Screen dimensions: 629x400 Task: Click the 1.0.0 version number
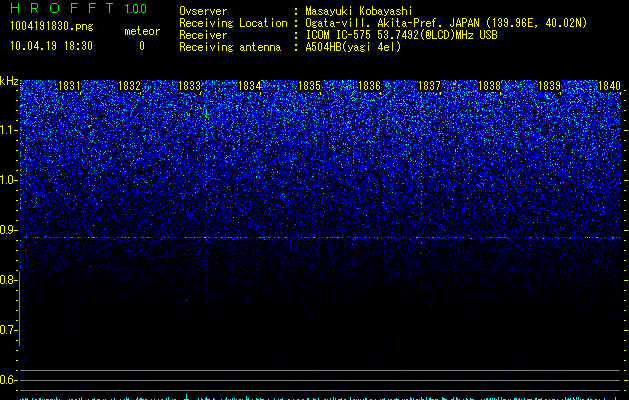click(x=136, y=8)
